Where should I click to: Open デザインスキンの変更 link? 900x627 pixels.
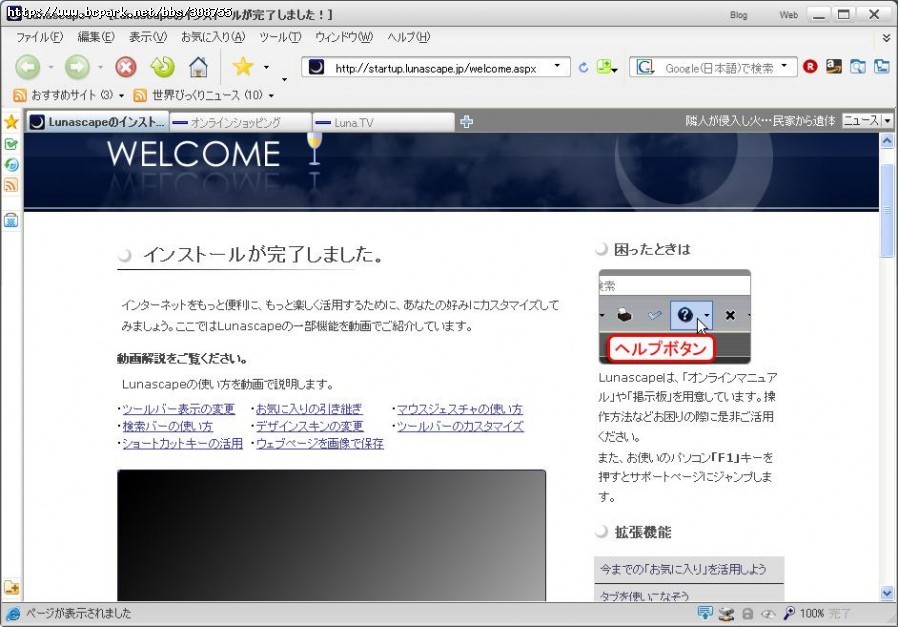[309, 426]
